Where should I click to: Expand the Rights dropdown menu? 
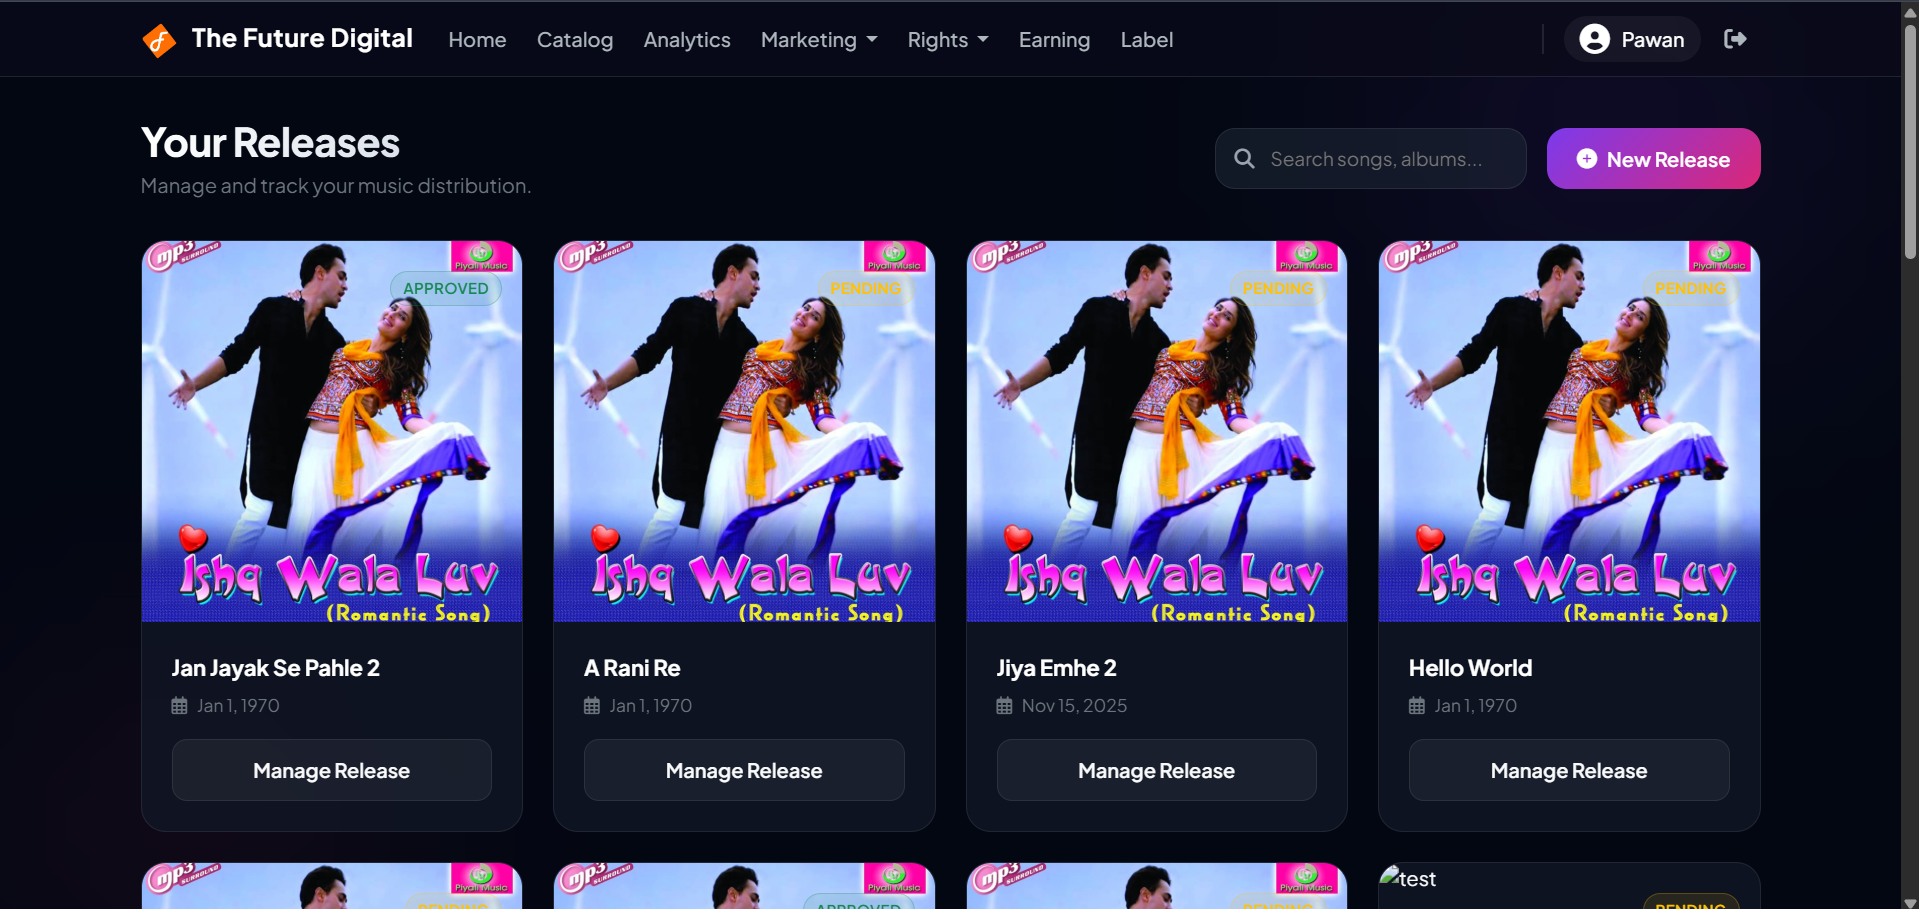click(947, 40)
